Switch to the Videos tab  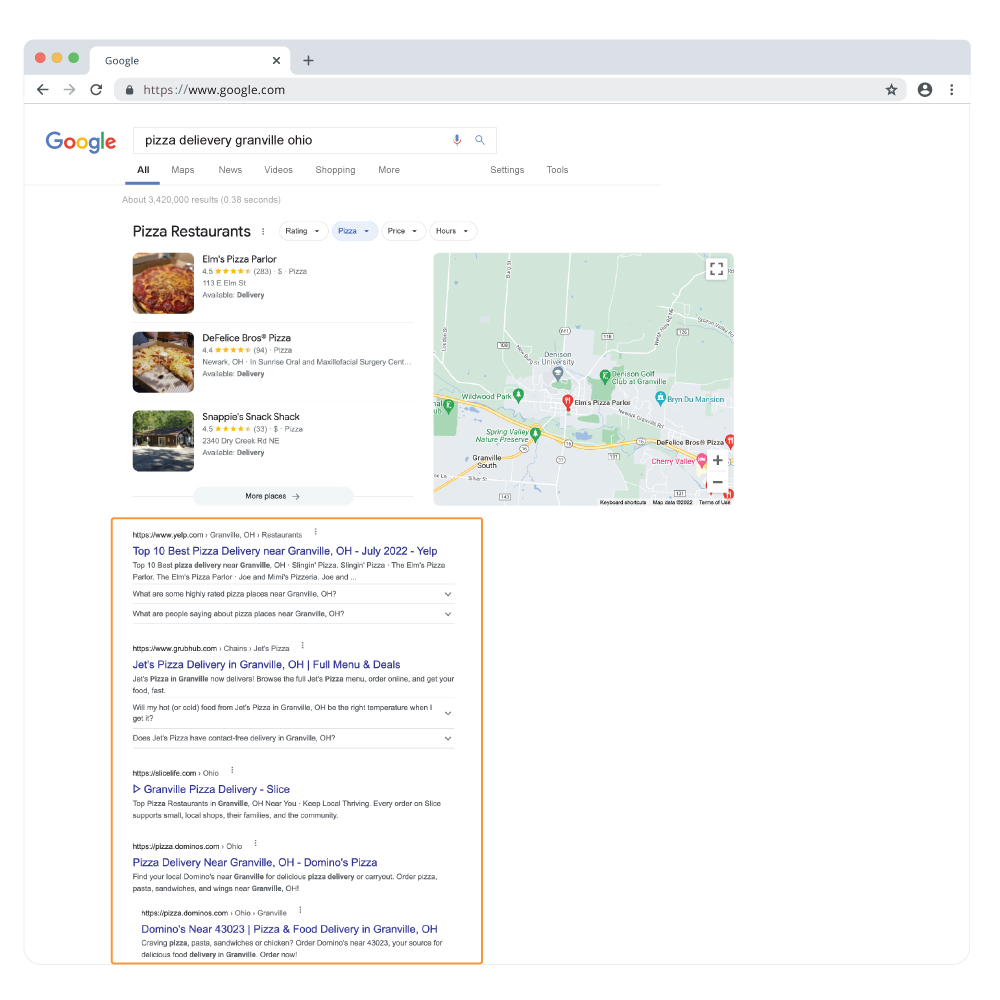(x=278, y=170)
